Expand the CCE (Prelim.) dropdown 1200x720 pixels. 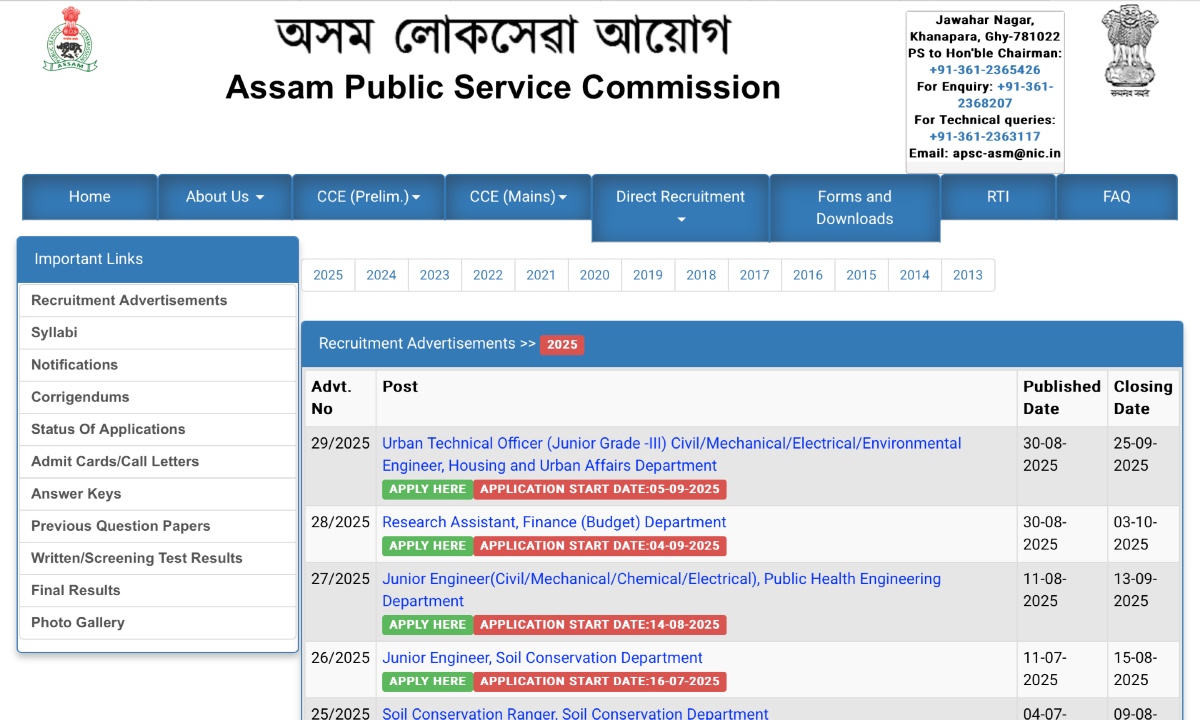[368, 197]
